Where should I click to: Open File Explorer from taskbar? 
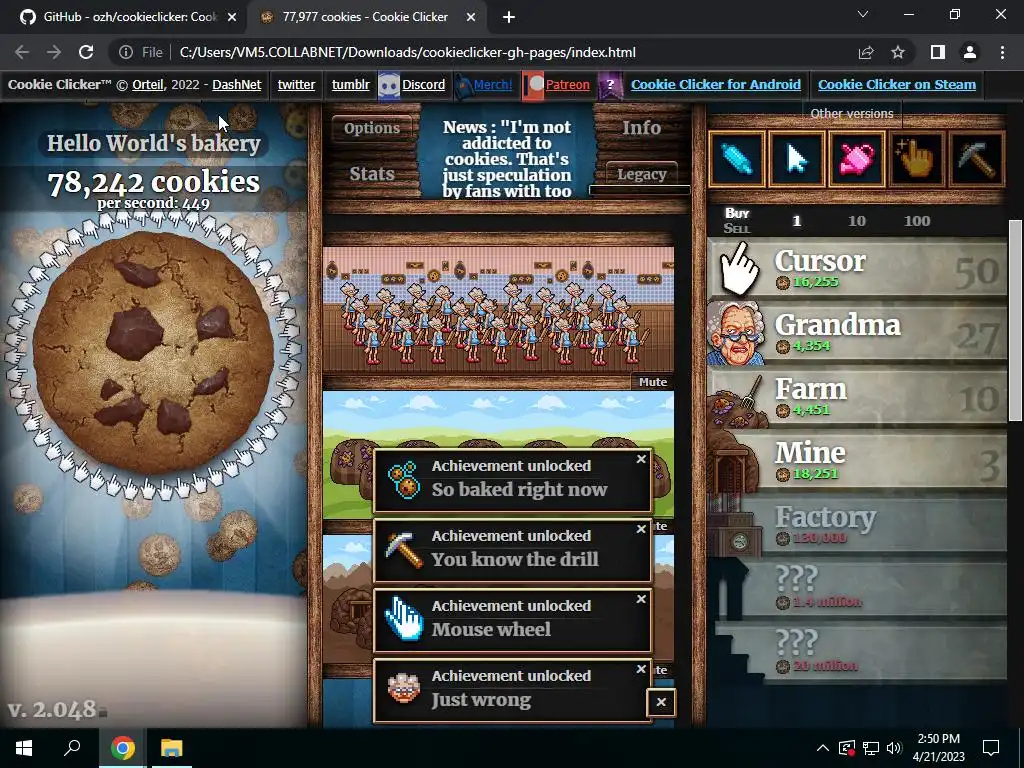tap(171, 747)
